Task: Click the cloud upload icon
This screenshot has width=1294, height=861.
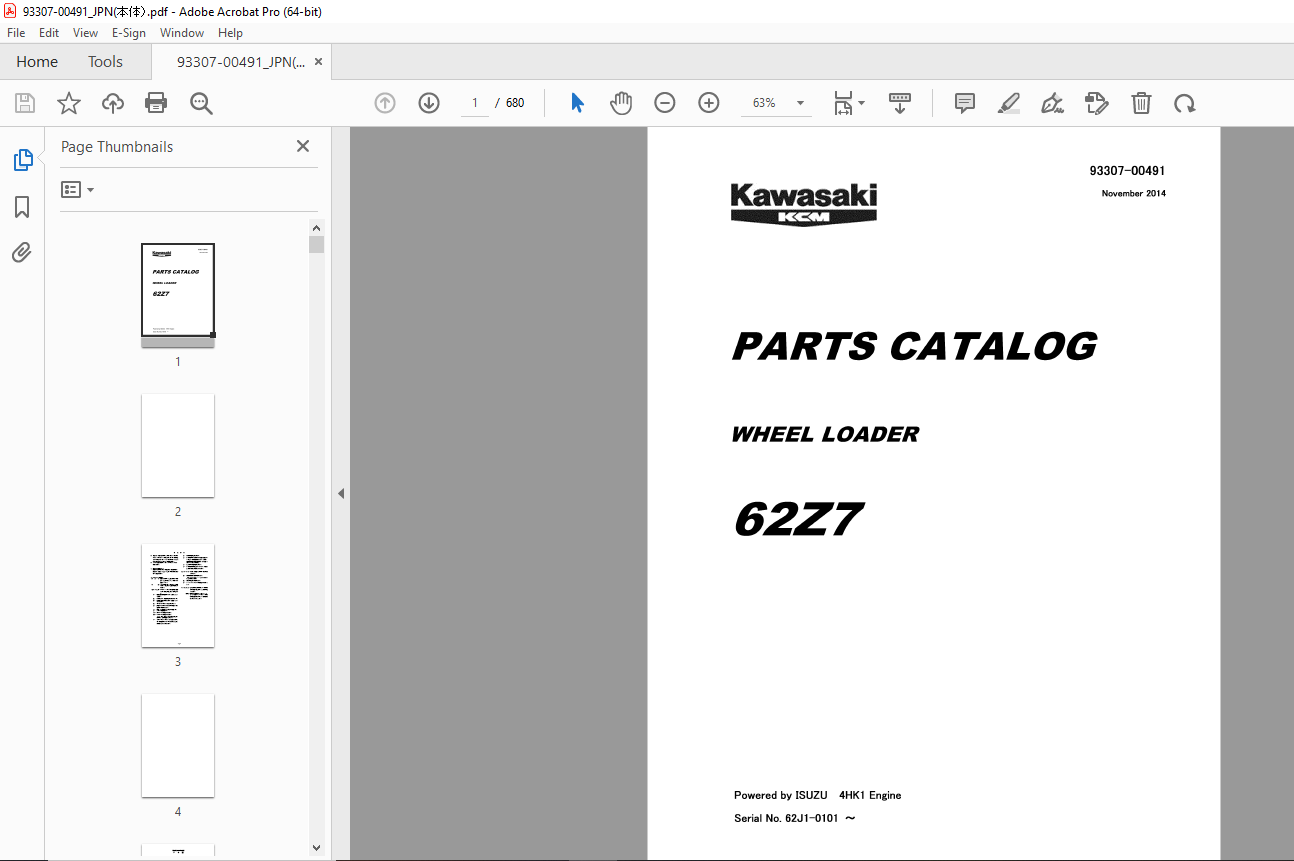Action: 113,103
